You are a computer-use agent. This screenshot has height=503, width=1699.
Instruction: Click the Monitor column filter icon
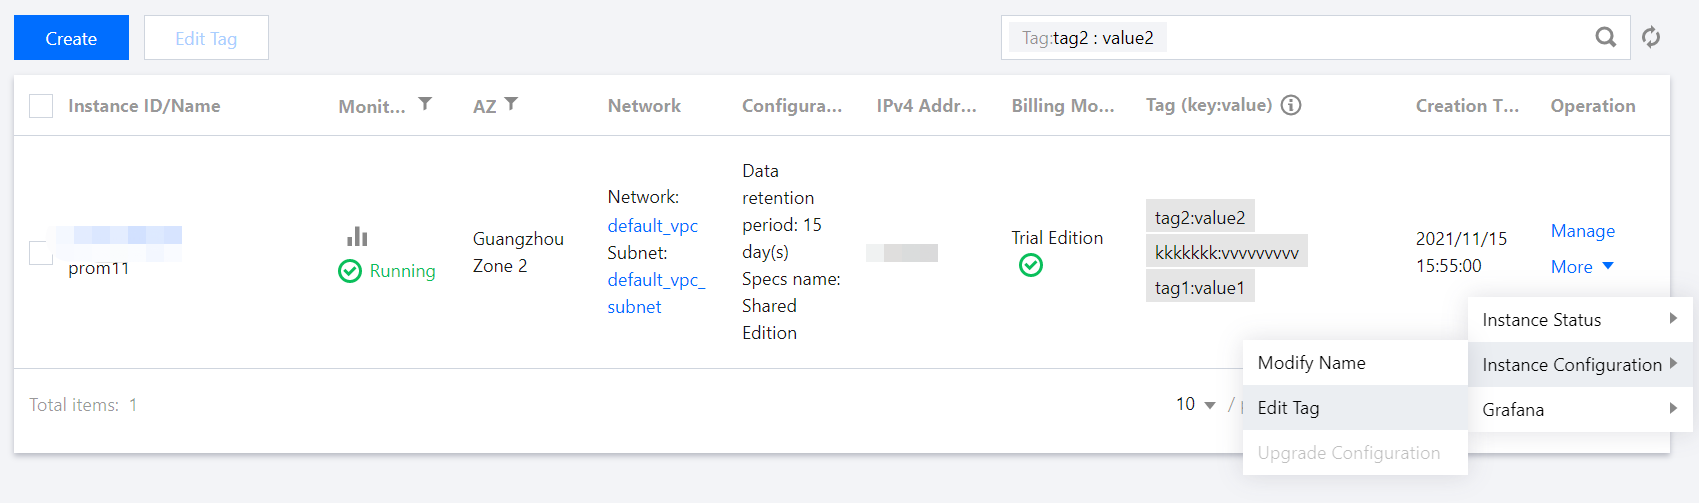(x=425, y=104)
